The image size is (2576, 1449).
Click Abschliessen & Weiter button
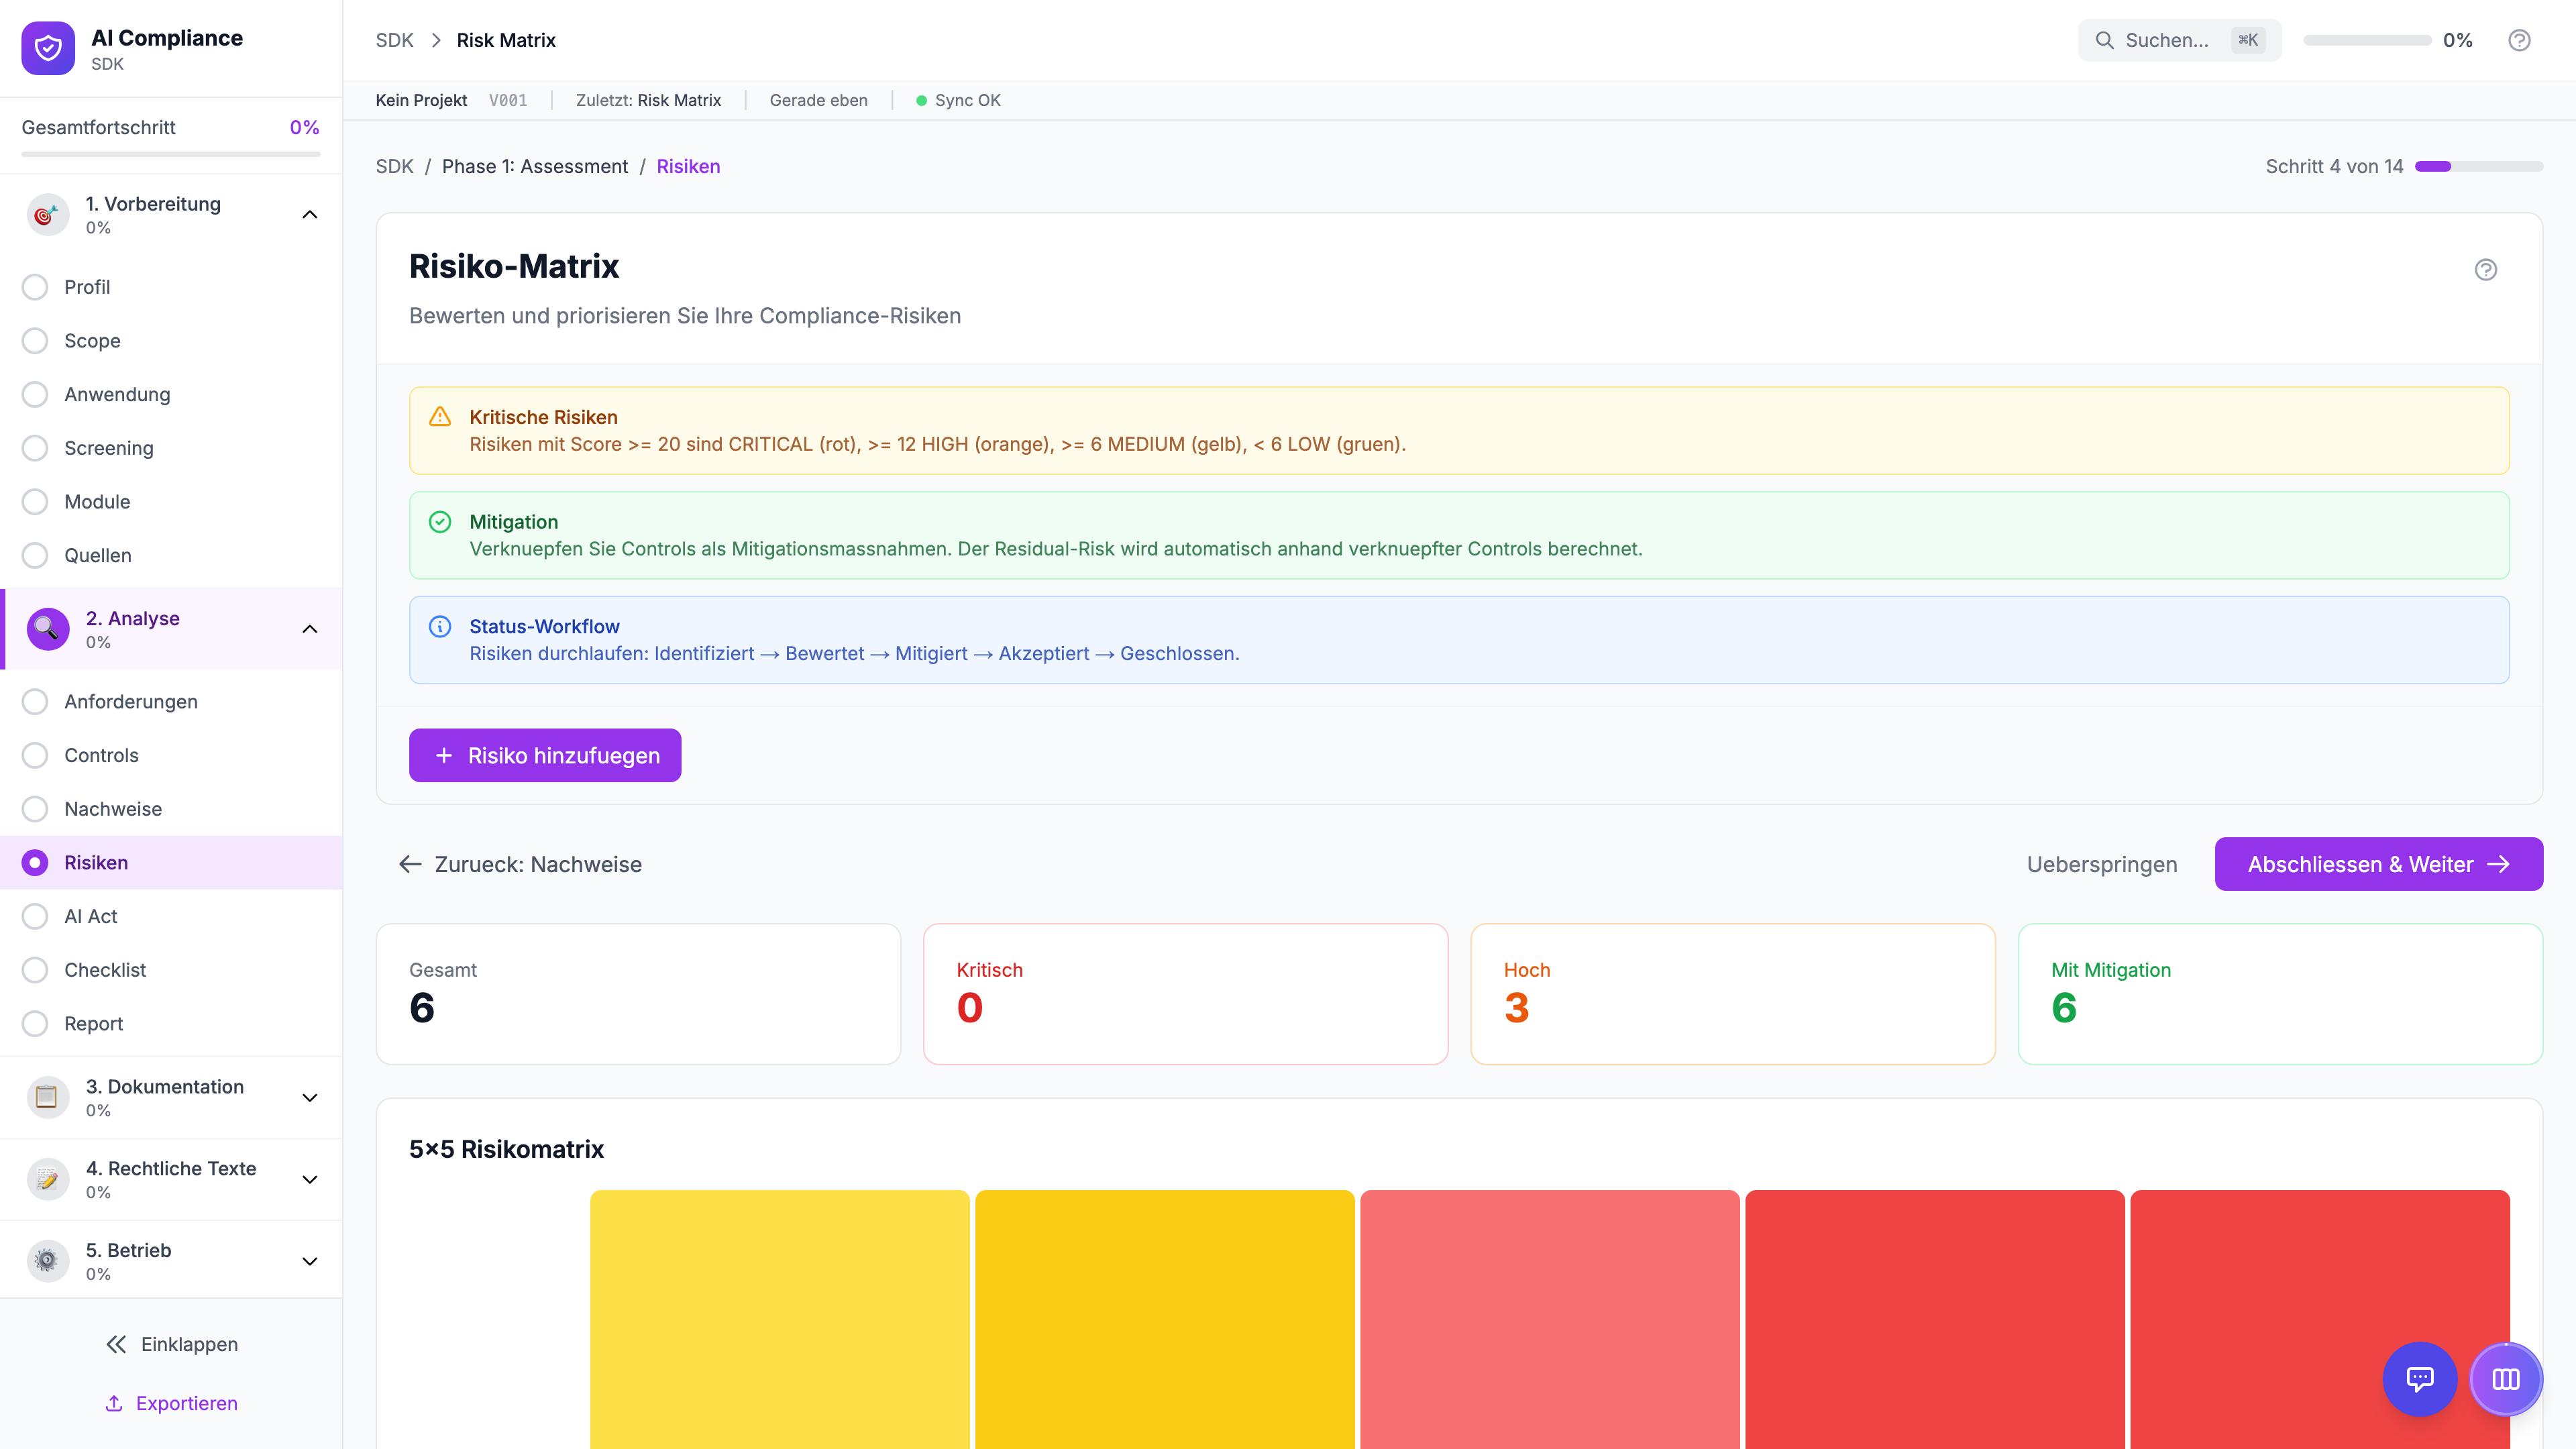click(x=2378, y=864)
